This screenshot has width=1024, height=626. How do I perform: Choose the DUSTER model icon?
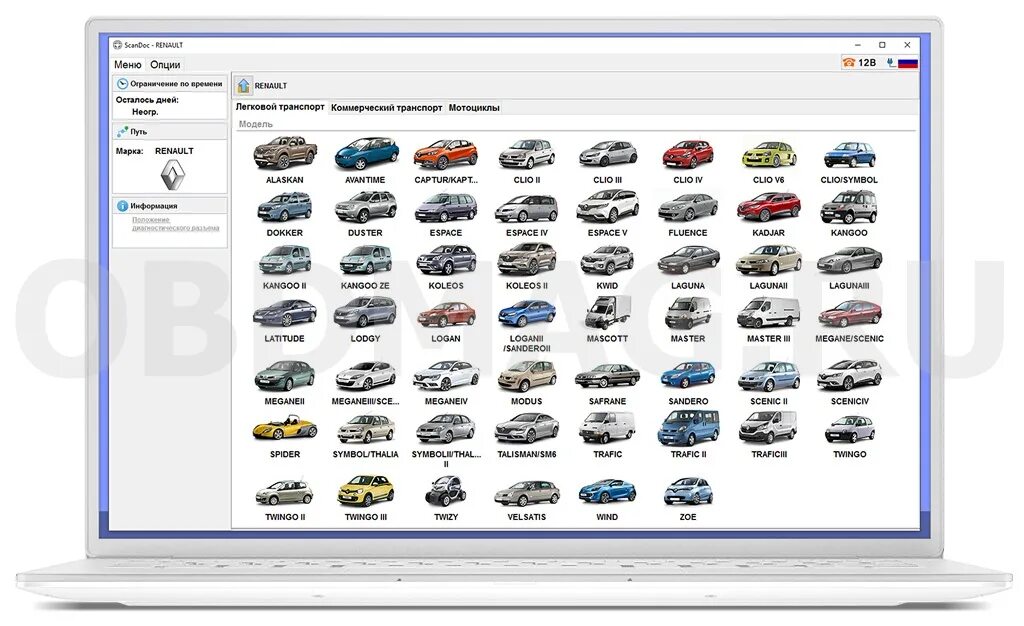(366, 208)
